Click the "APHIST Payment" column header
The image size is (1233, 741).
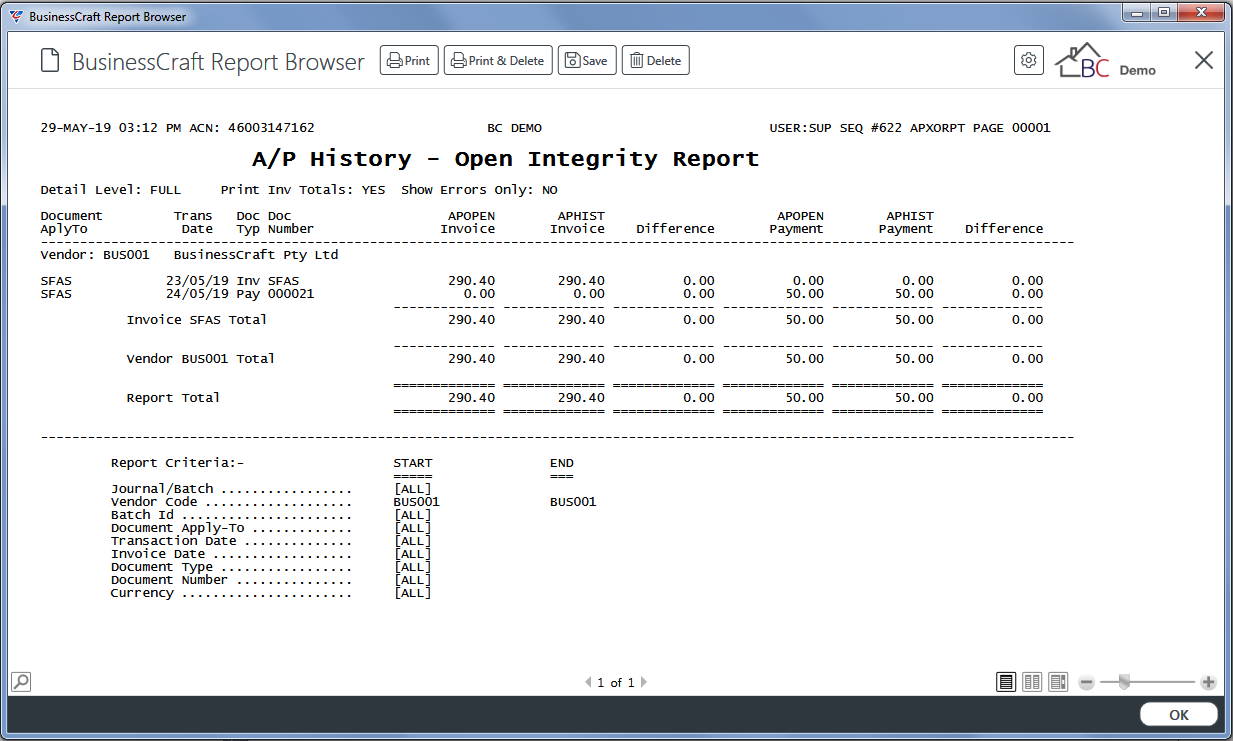906,222
